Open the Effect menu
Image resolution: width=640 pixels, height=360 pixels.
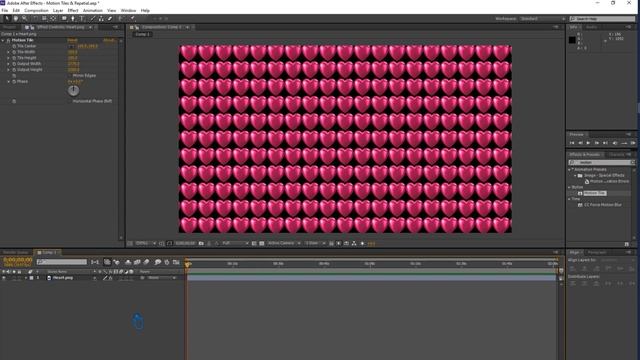click(x=73, y=11)
